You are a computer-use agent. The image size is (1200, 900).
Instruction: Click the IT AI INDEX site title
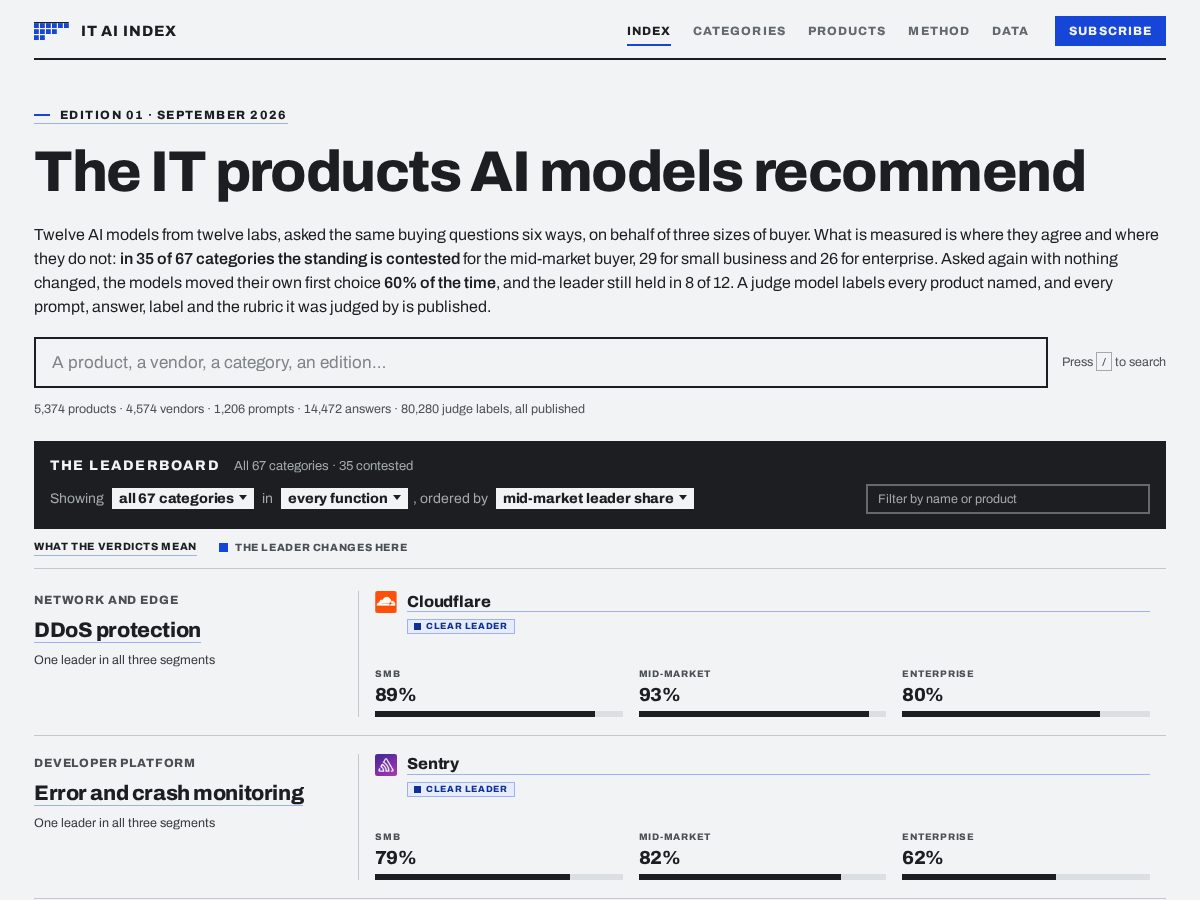coord(129,31)
